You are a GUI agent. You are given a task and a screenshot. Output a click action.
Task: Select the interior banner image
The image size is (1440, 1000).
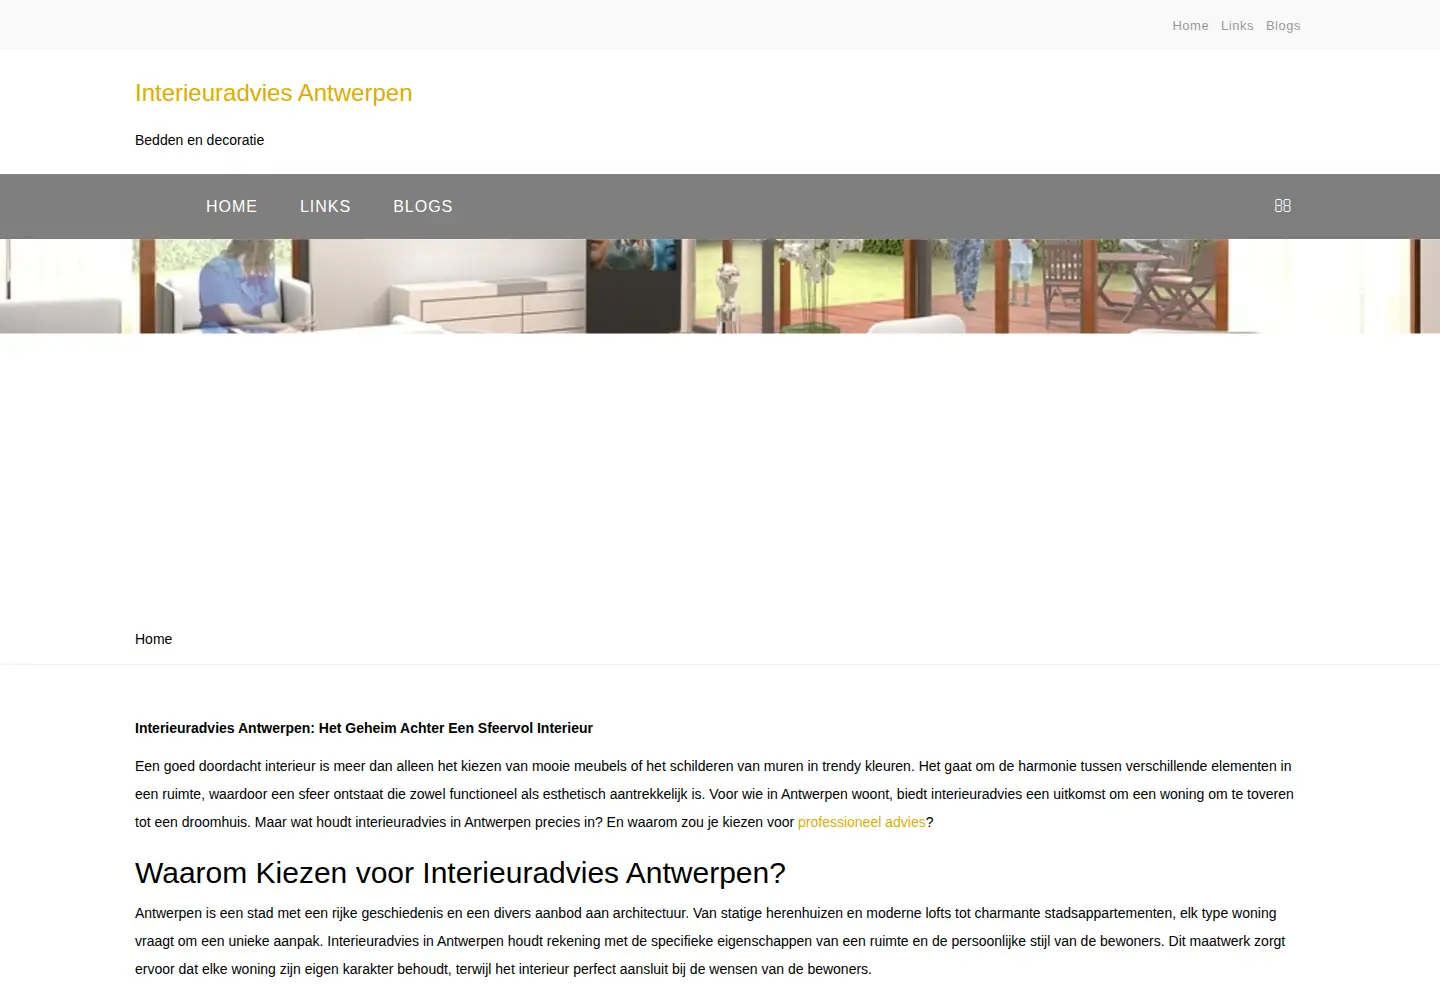click(720, 286)
